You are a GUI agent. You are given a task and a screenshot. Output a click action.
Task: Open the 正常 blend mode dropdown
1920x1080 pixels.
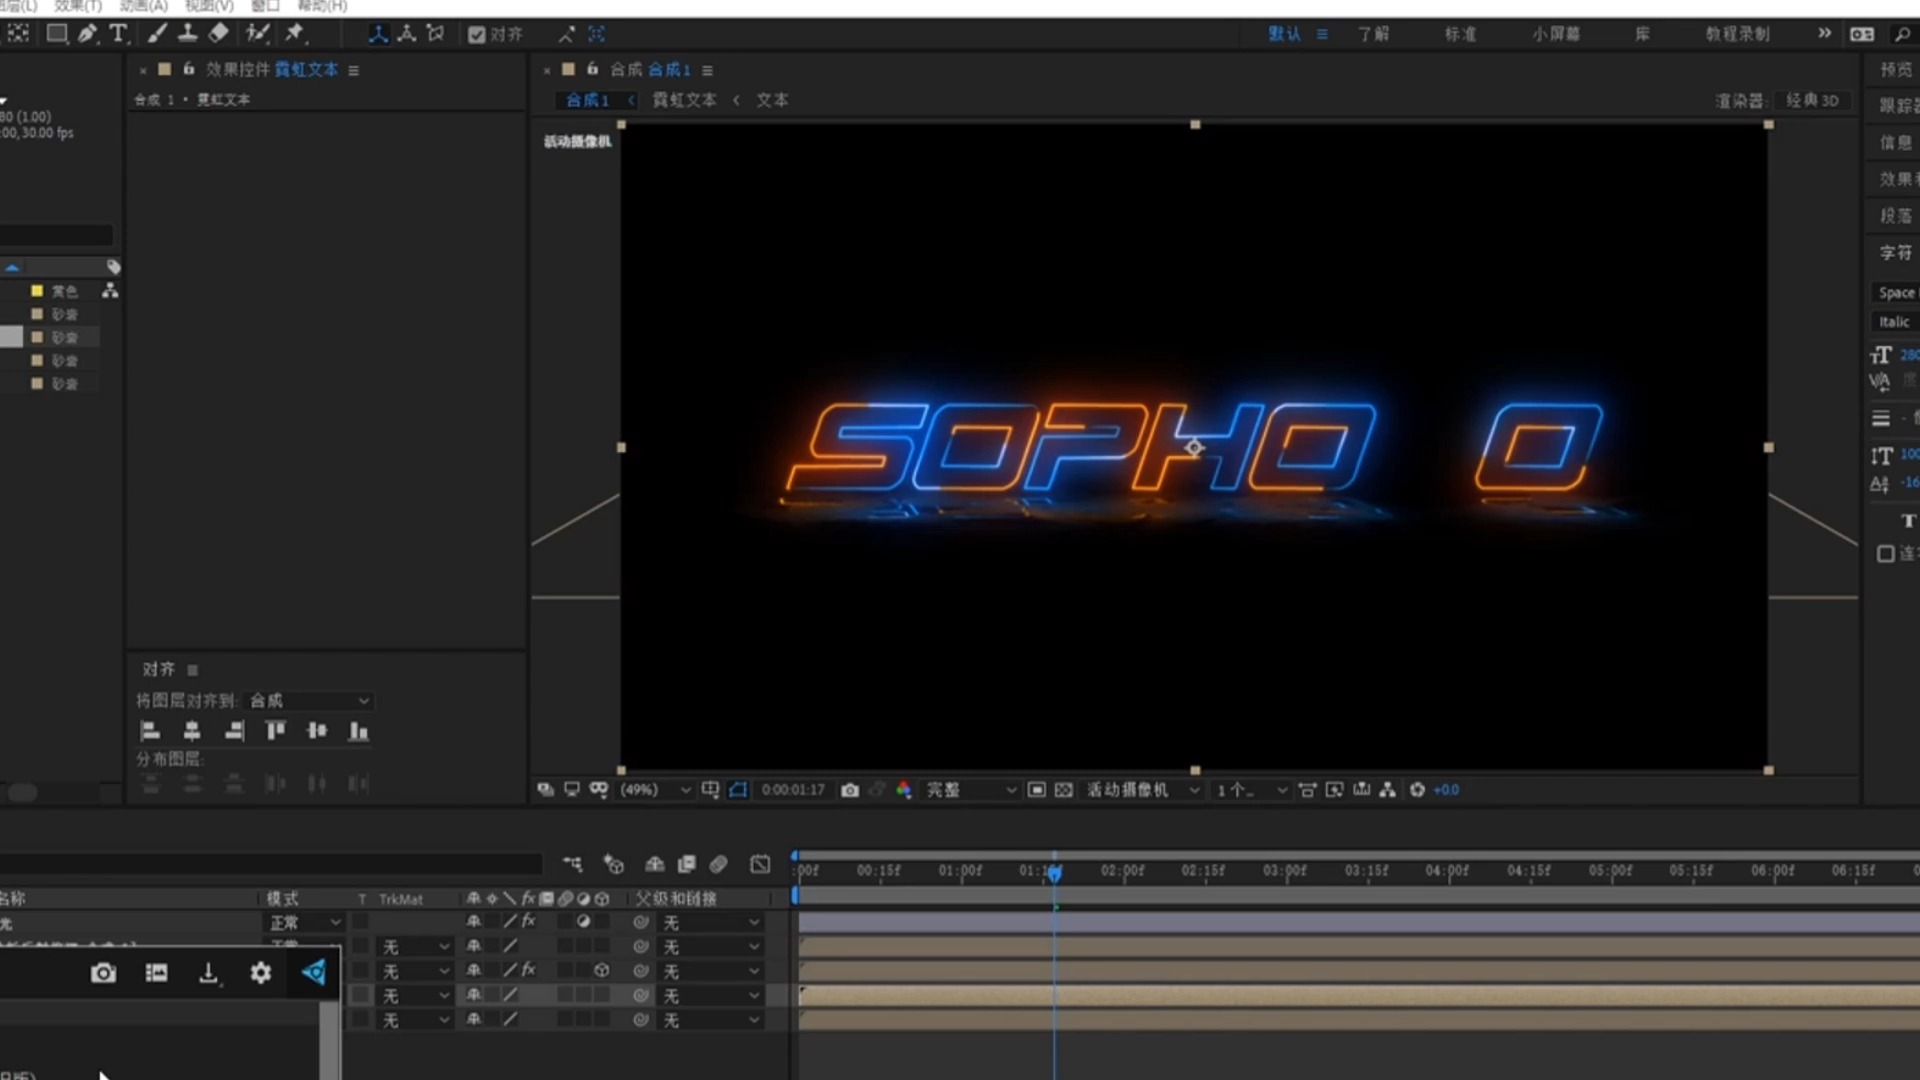[x=305, y=922]
